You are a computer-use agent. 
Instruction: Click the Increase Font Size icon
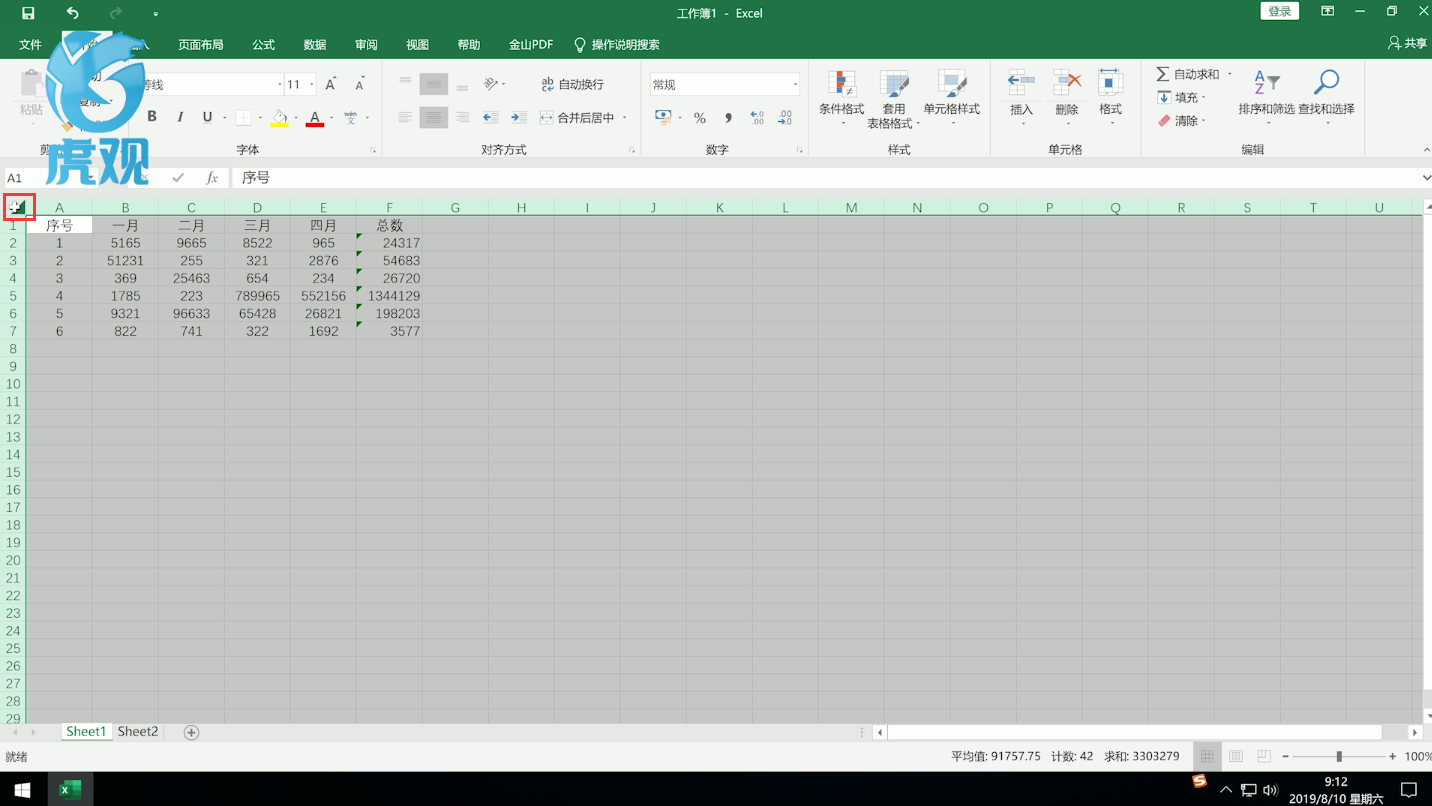point(331,85)
